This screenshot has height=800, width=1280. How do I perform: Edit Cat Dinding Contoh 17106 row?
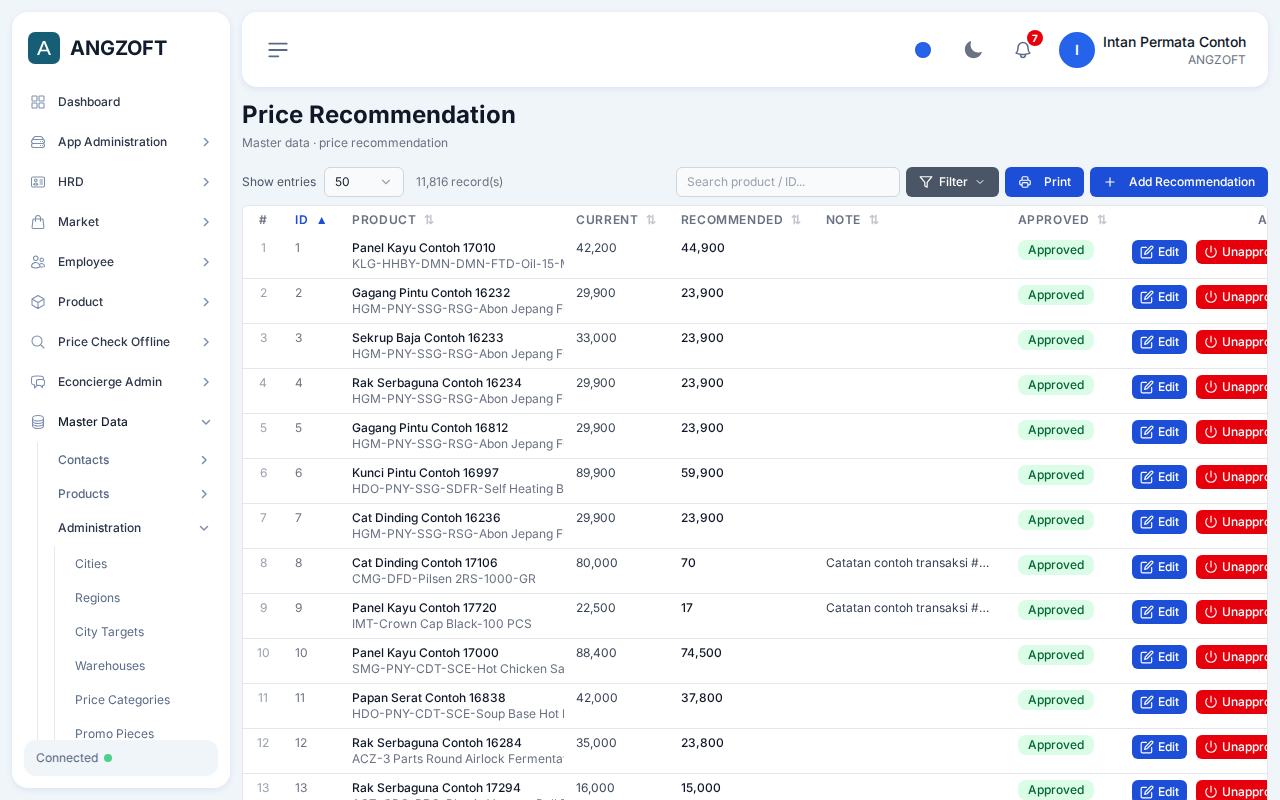coord(1159,567)
